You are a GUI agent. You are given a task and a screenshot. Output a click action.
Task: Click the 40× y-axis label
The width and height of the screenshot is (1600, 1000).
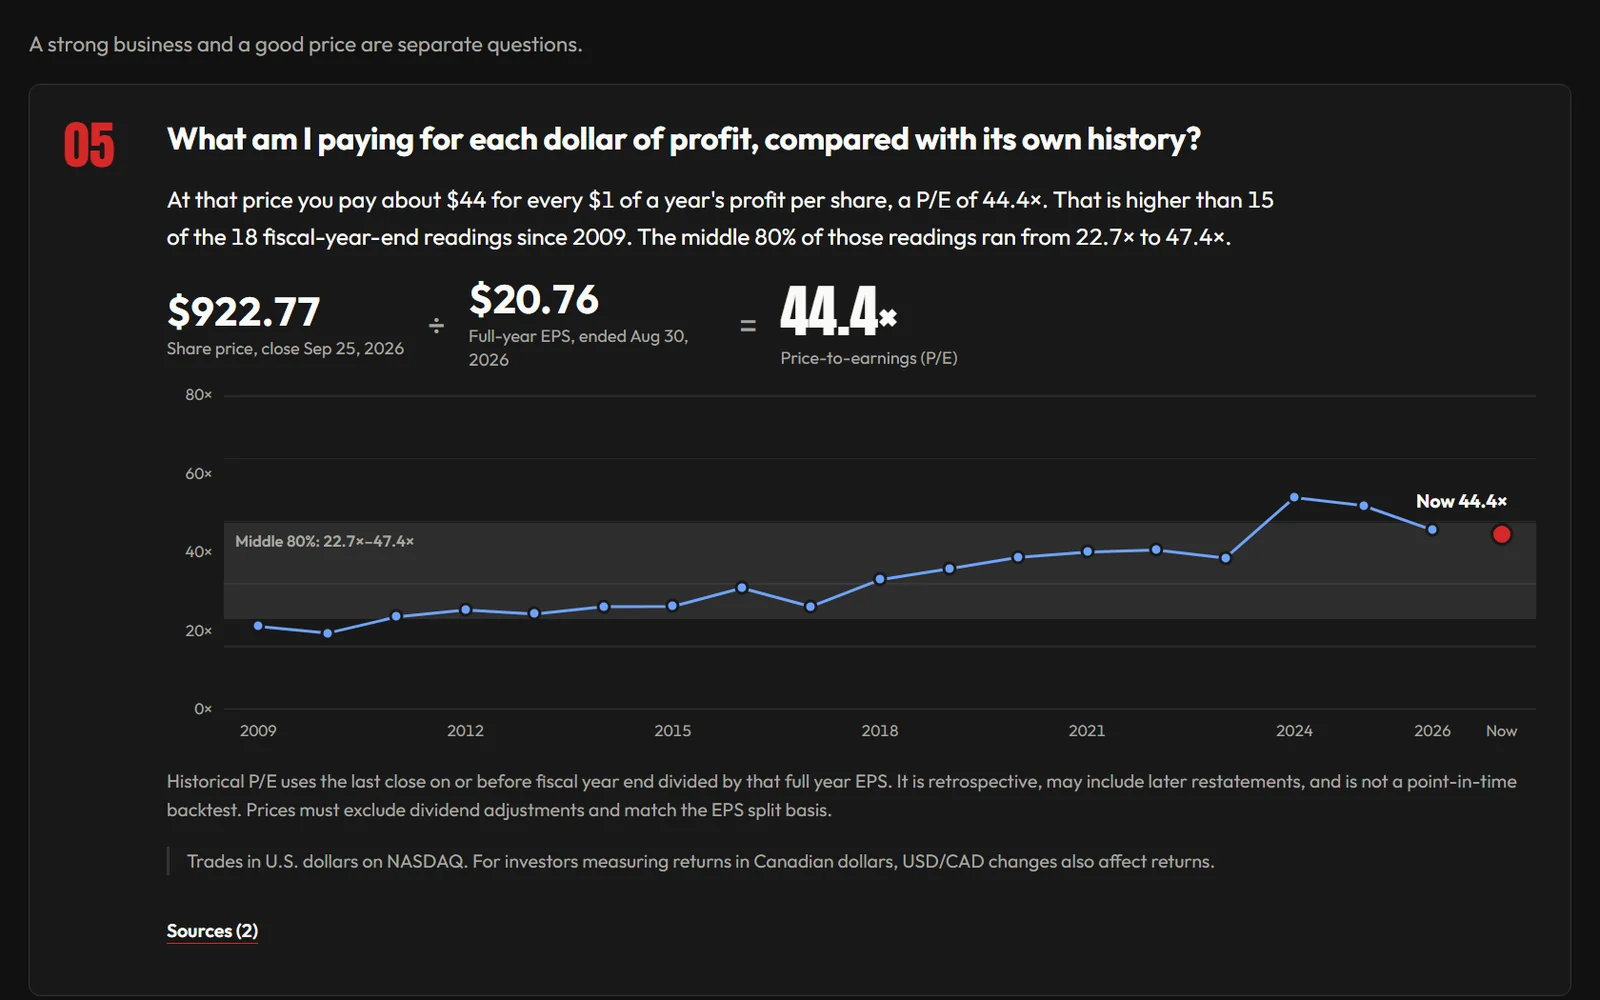pos(198,552)
